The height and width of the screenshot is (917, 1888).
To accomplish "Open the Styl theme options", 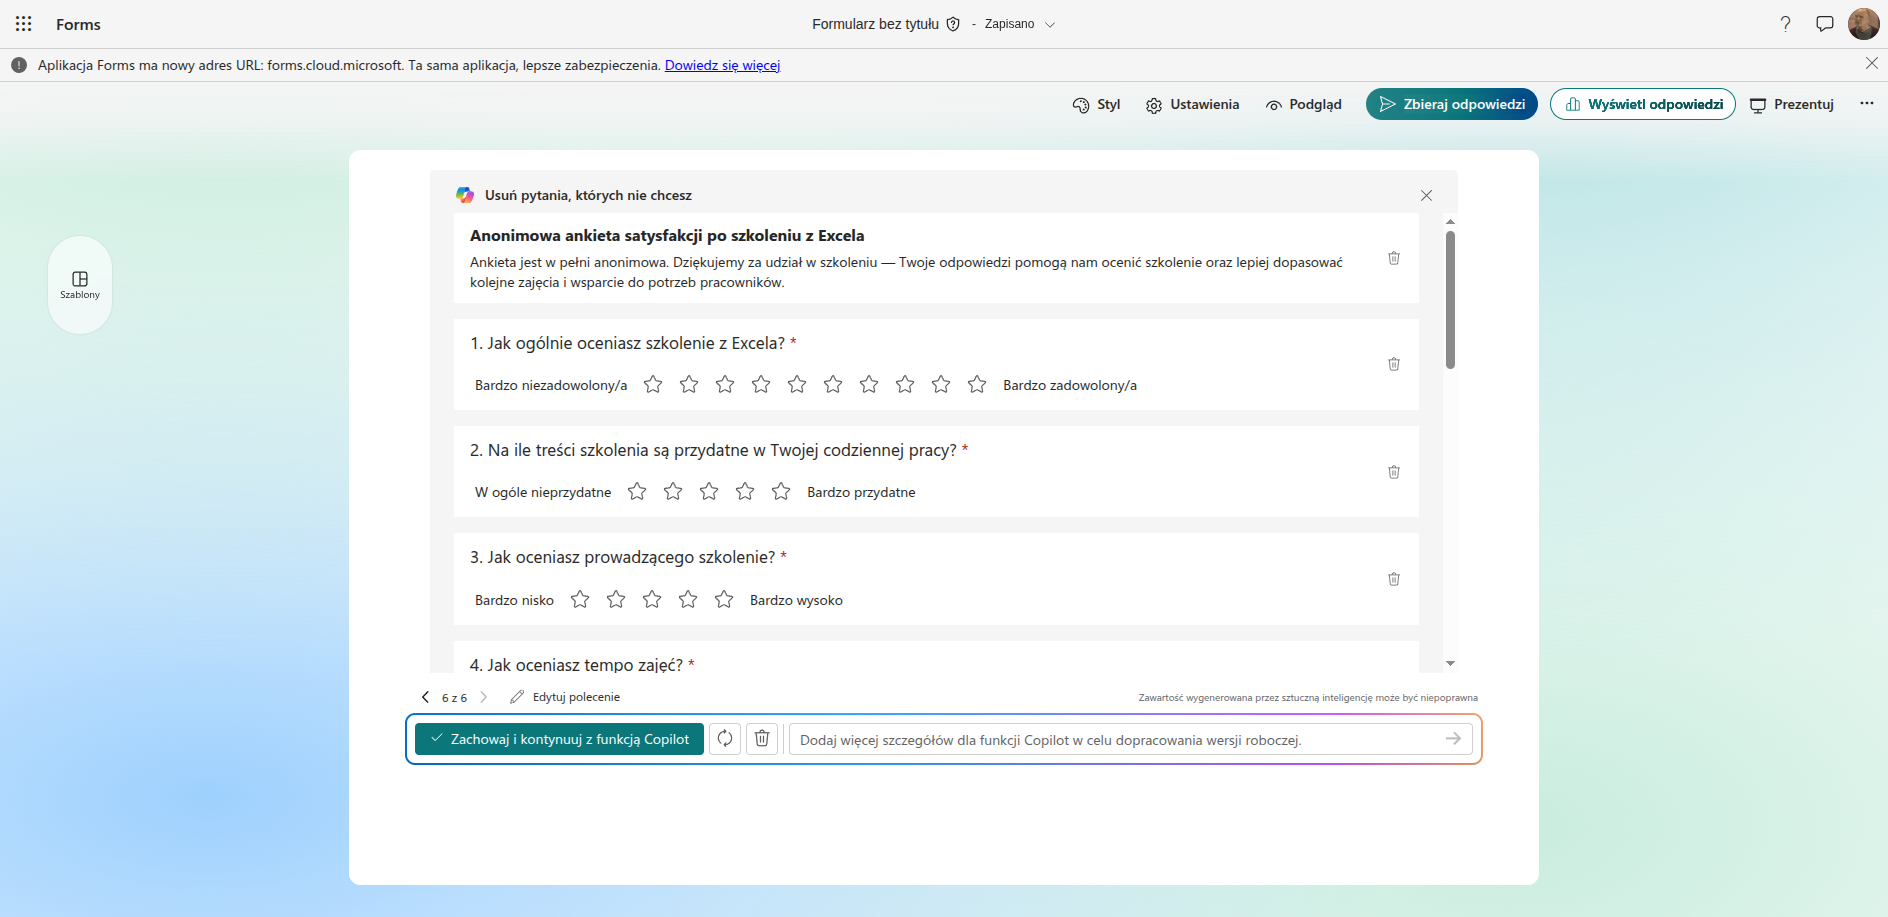I will coord(1096,104).
